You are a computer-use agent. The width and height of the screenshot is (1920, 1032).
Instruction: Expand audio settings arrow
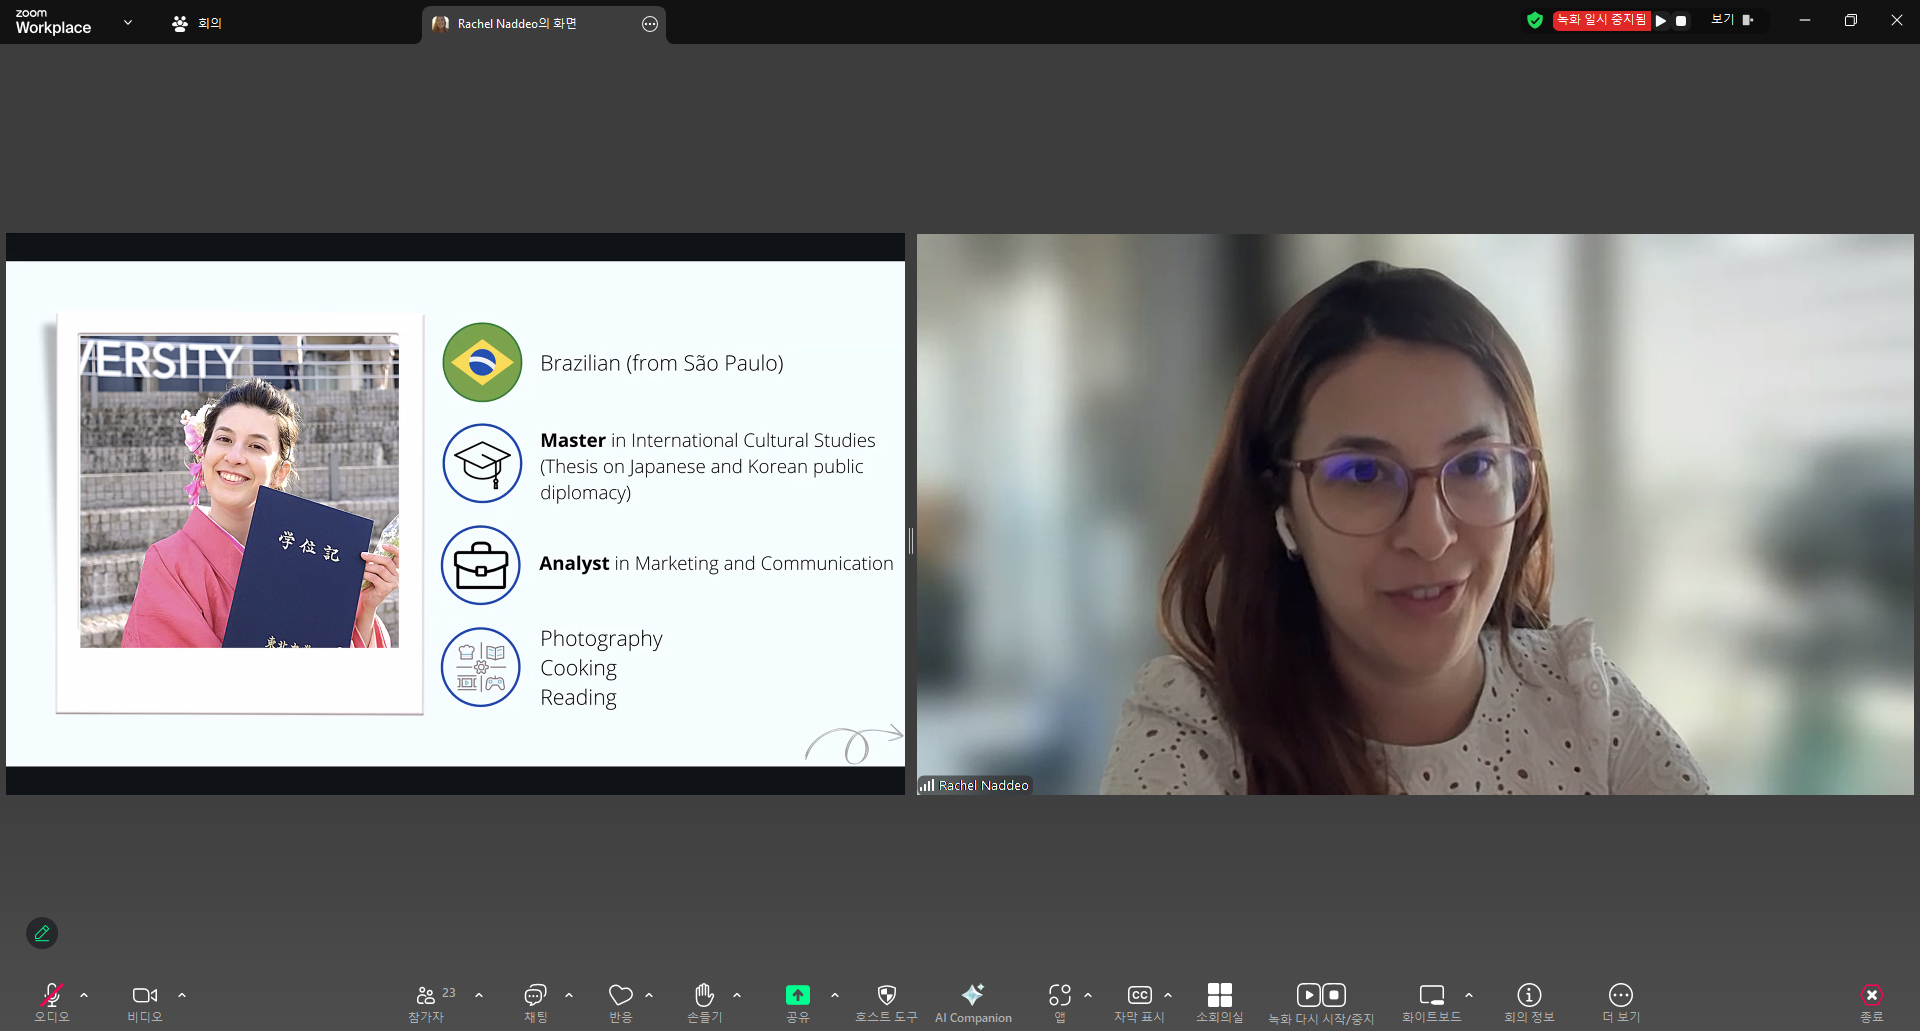pos(84,996)
